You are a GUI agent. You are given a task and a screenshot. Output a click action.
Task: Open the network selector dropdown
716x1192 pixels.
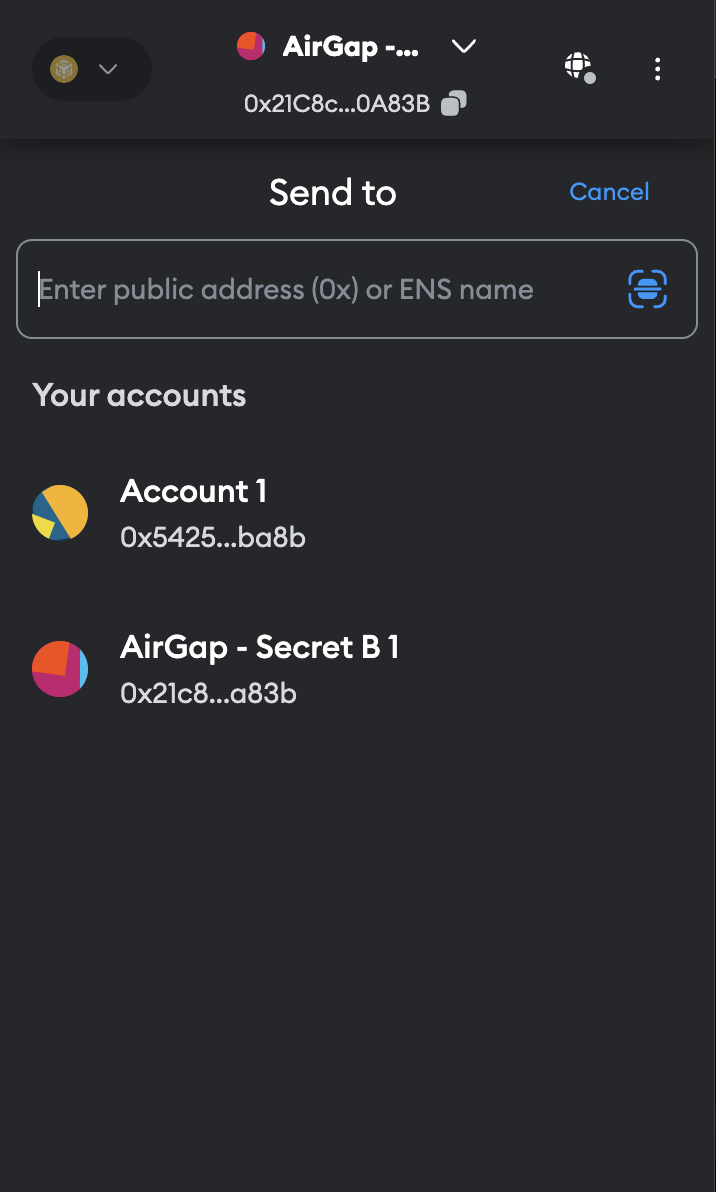pos(92,69)
